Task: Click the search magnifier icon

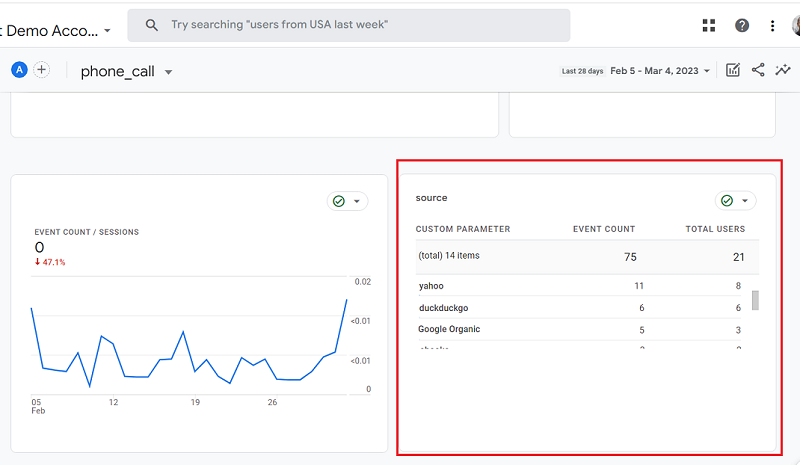Action: [152, 25]
